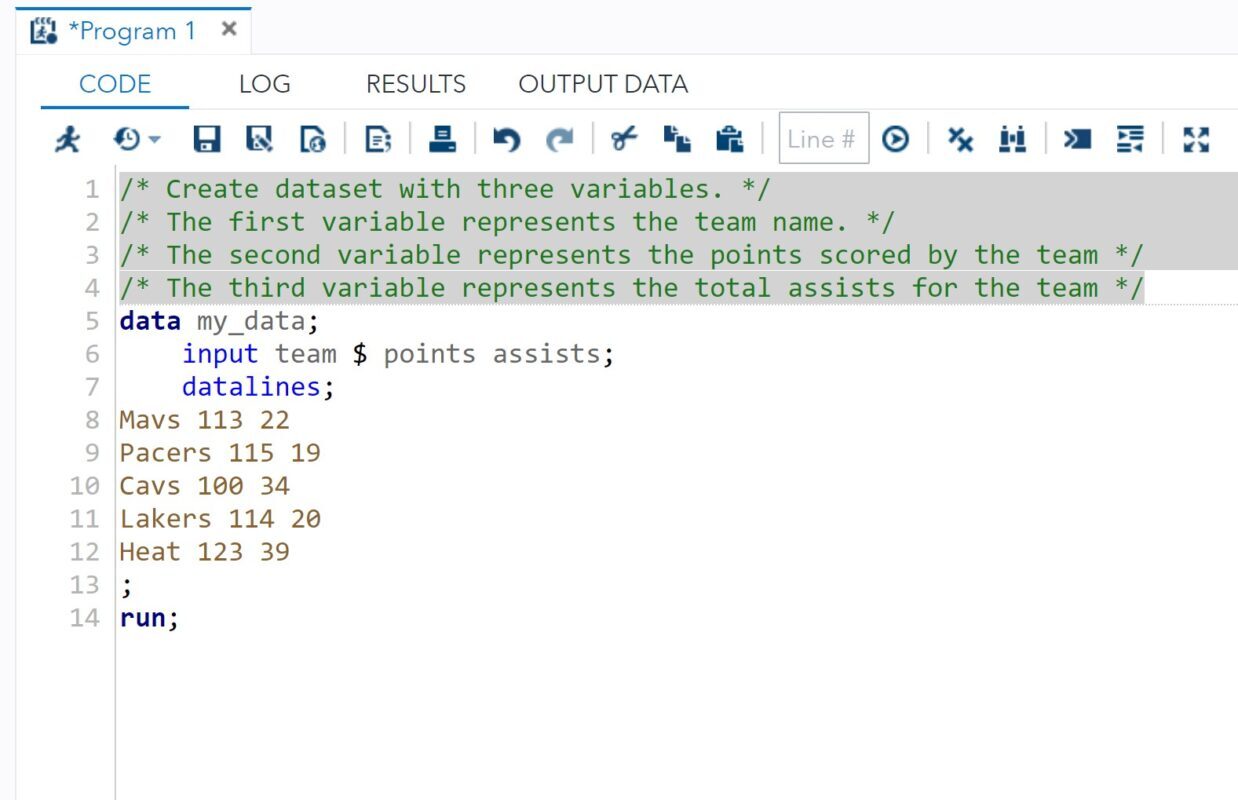Maximize the code editor view

(x=1196, y=140)
